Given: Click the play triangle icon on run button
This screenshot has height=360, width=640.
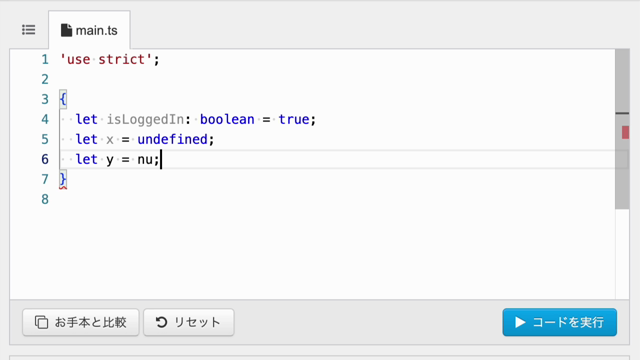Looking at the screenshot, I should click(x=520, y=322).
